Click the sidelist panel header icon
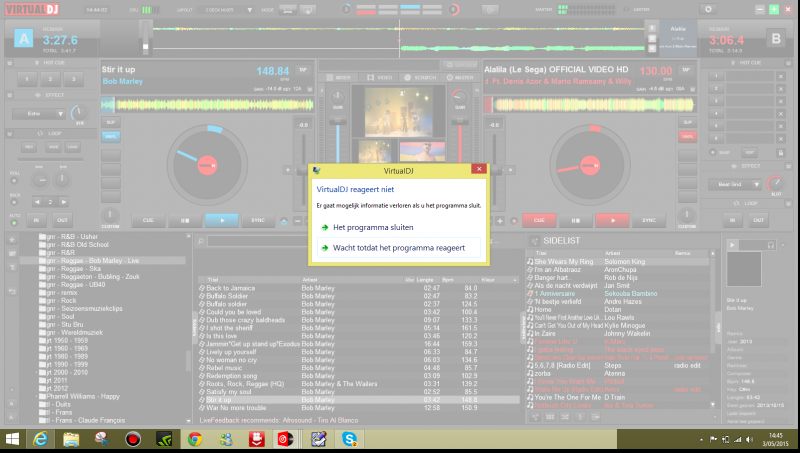800x453 pixels. pos(534,241)
